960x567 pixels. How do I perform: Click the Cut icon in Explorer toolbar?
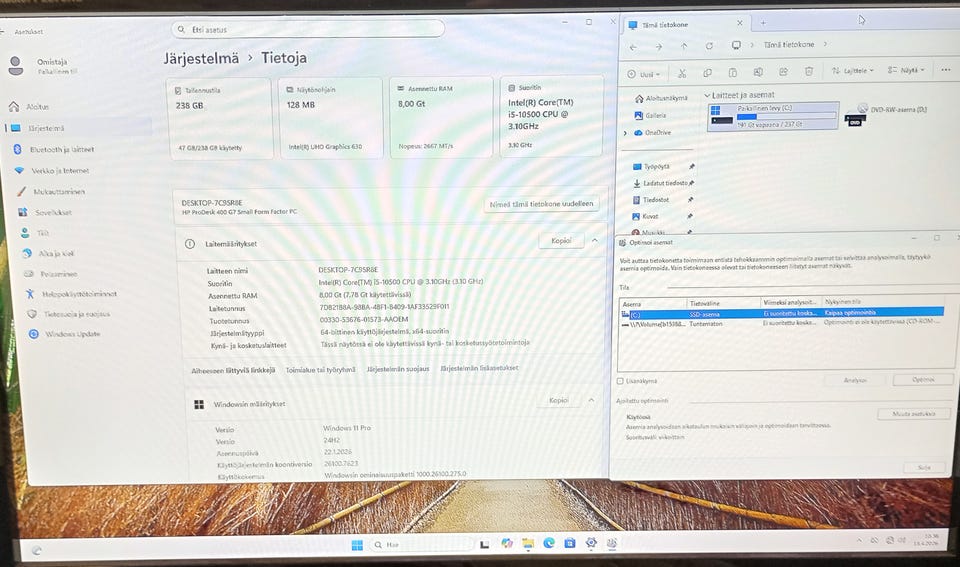[x=681, y=73]
